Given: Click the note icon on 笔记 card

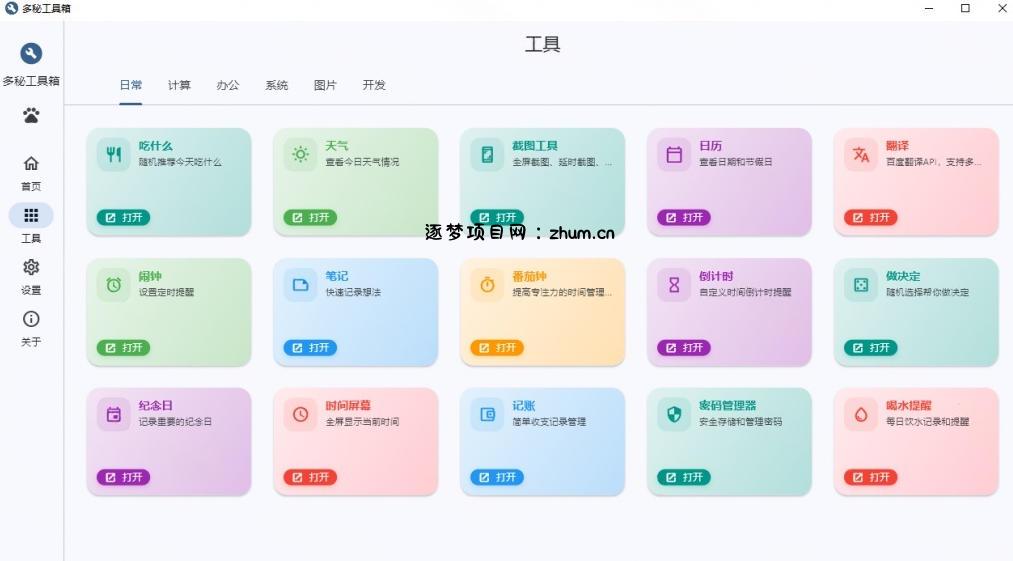Looking at the screenshot, I should (300, 285).
